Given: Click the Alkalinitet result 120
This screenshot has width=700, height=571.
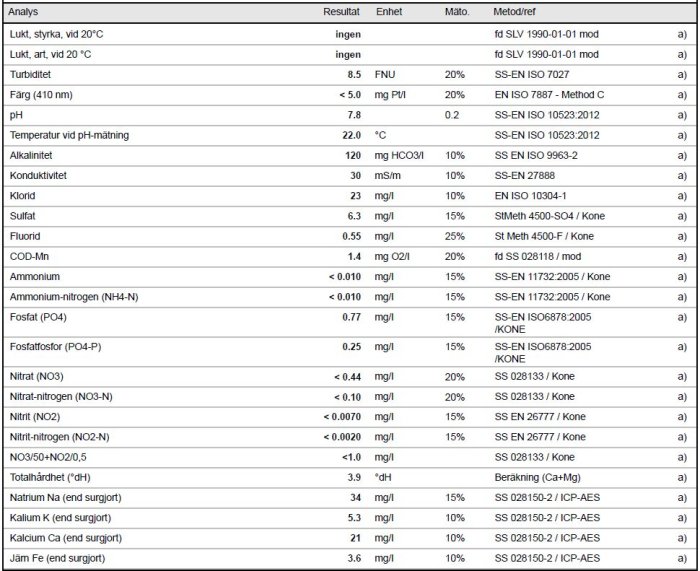Looking at the screenshot, I should click(353, 155).
